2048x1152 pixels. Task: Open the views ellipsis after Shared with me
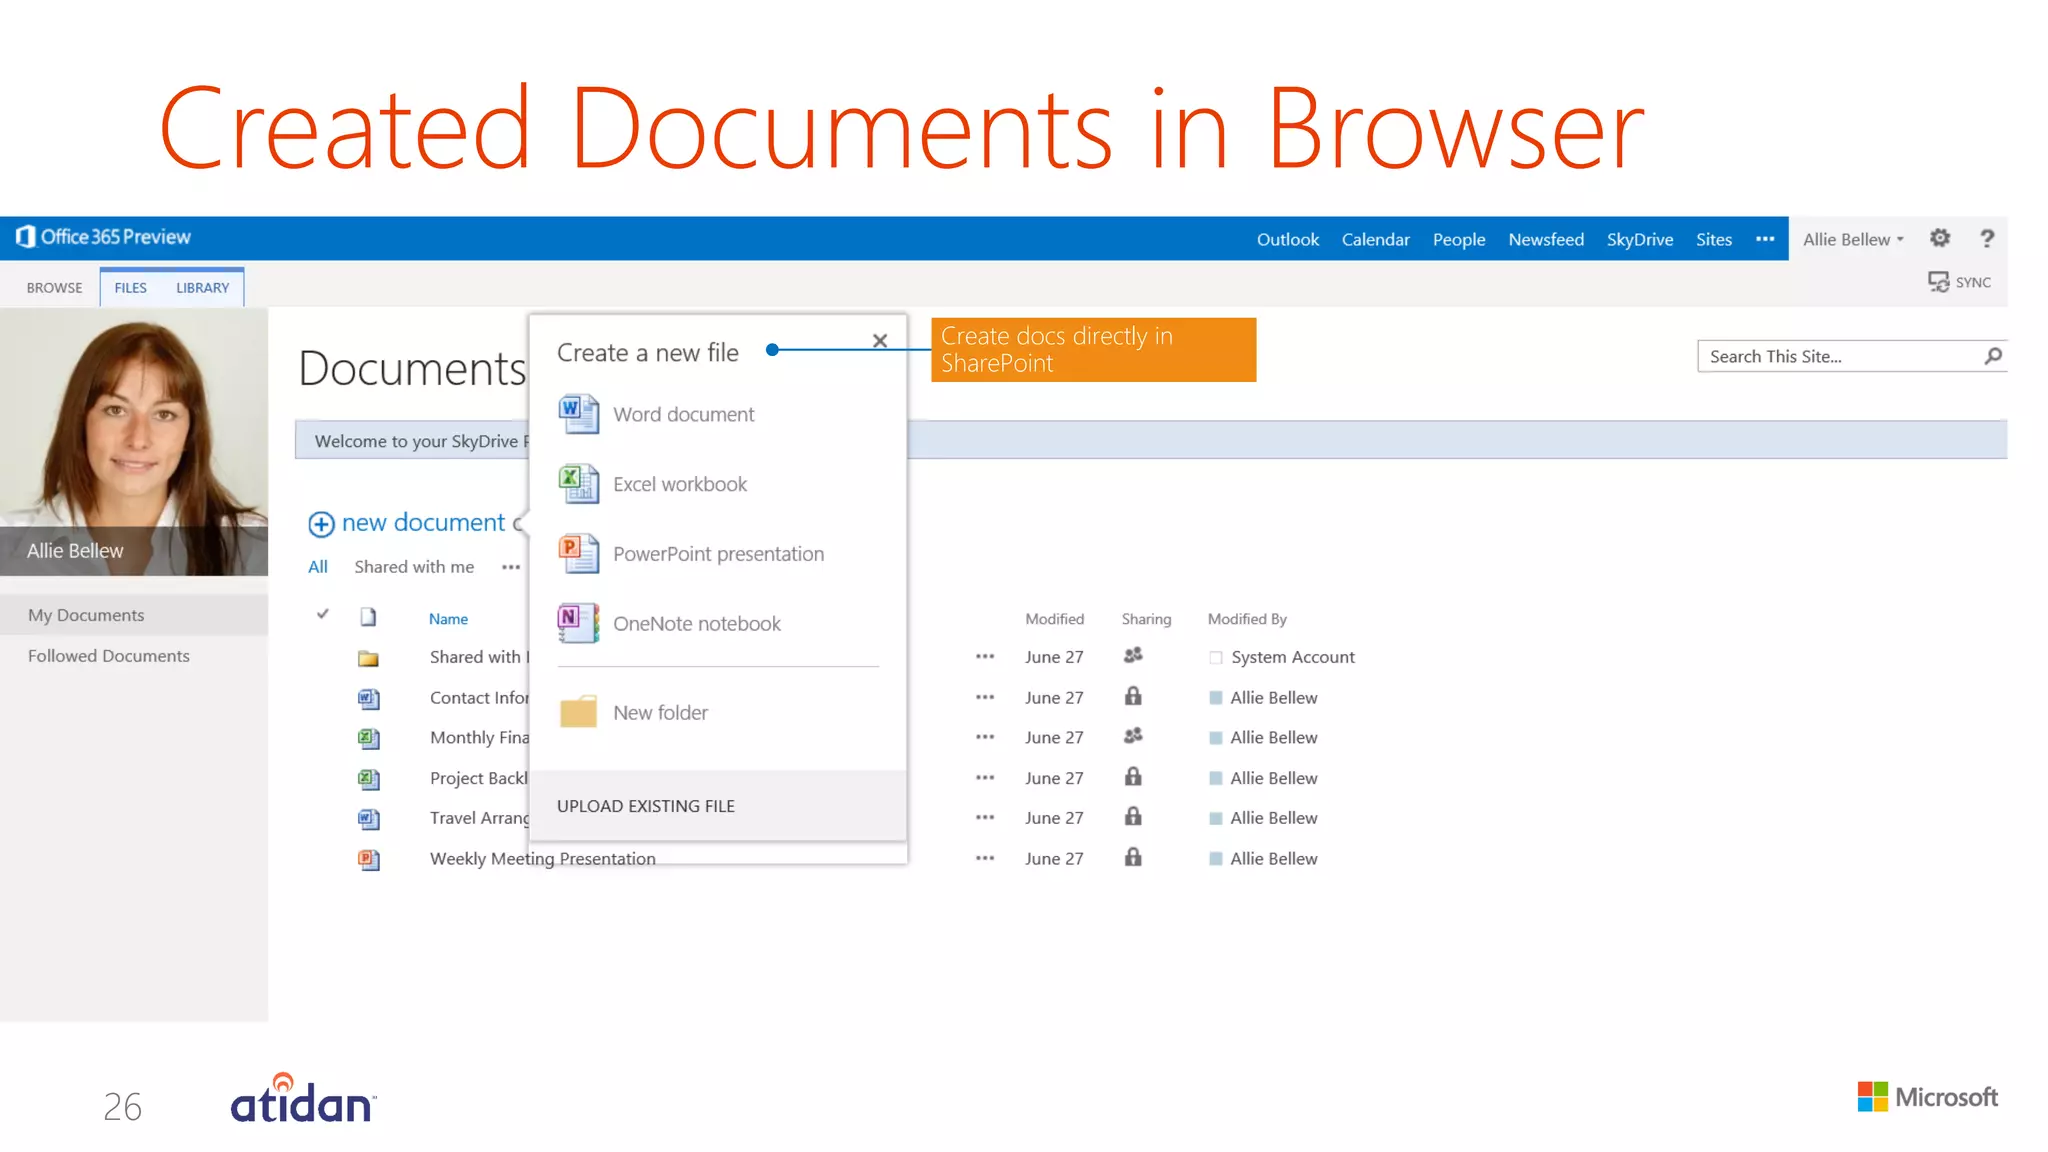point(511,567)
